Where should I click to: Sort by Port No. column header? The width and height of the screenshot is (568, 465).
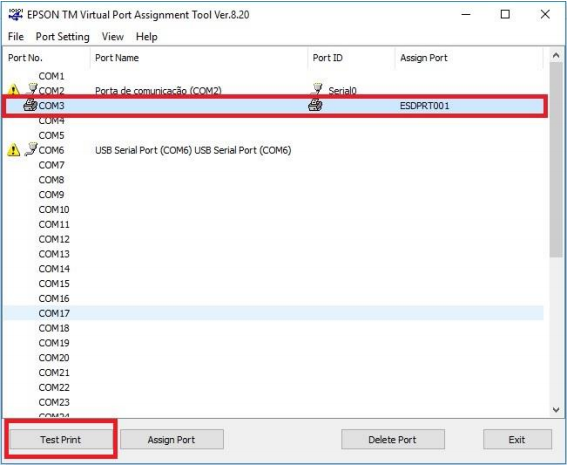tap(46, 58)
